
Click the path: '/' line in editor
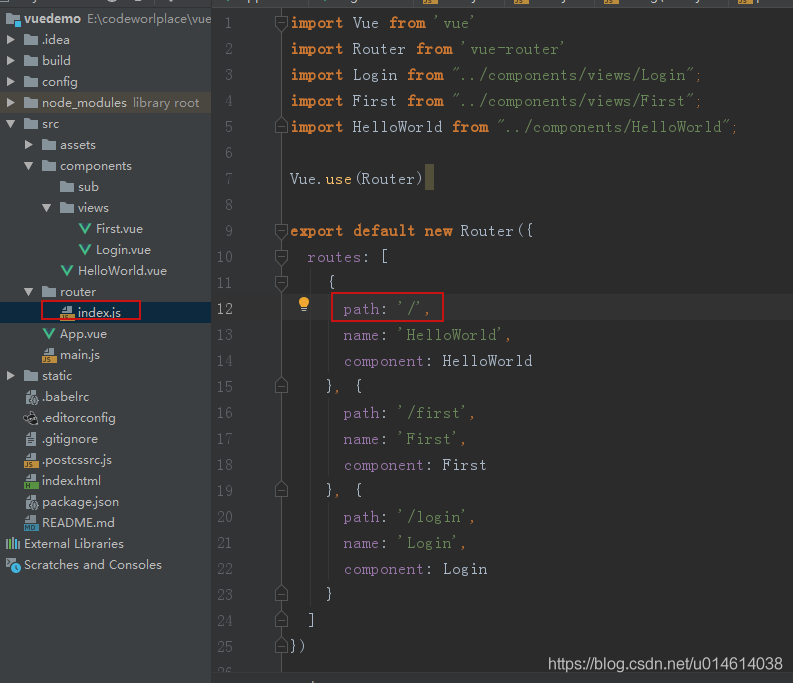386,308
